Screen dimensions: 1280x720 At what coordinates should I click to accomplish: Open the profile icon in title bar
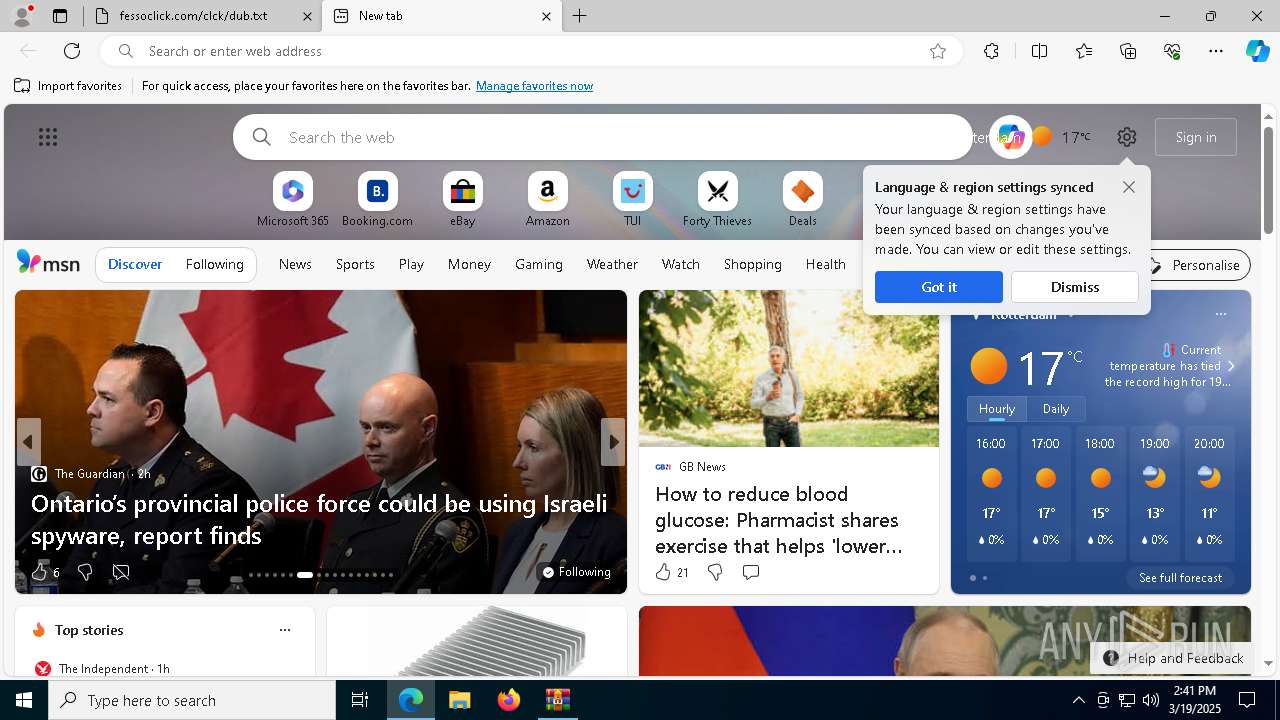21,16
